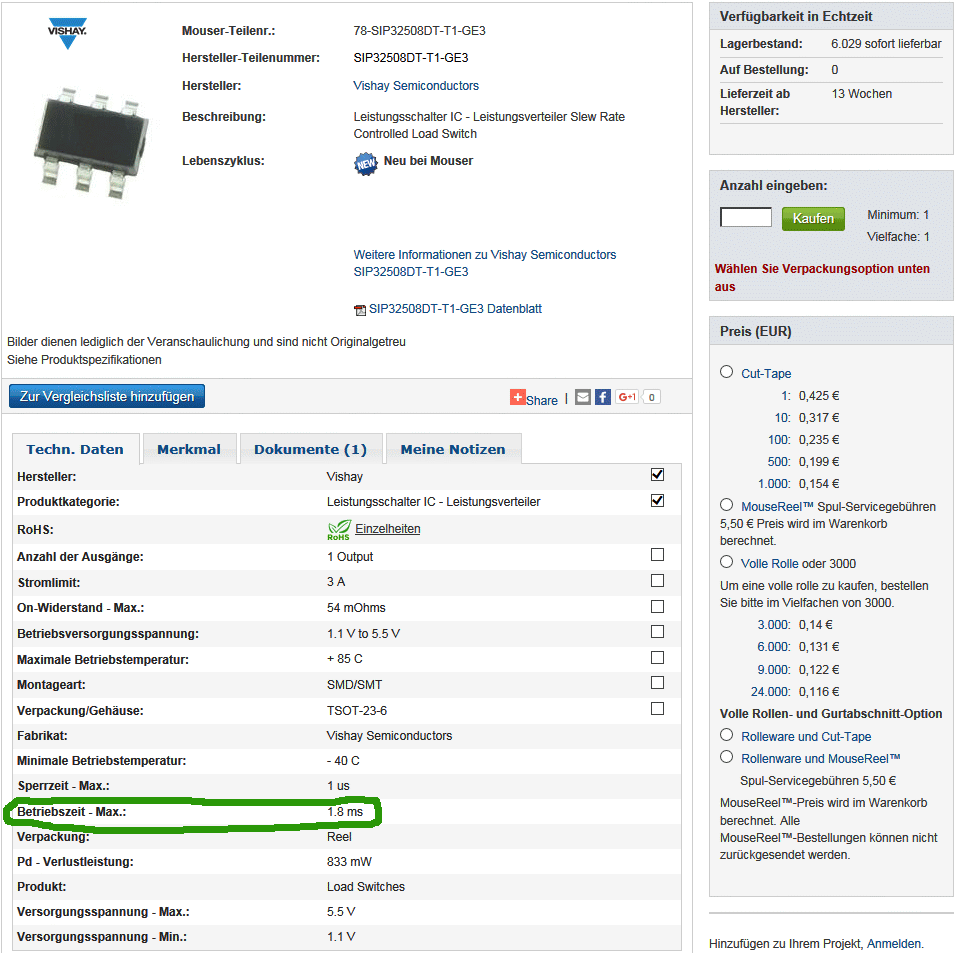Click the Google +1 icon
Image resolution: width=954 pixels, height=953 pixels.
pos(627,397)
